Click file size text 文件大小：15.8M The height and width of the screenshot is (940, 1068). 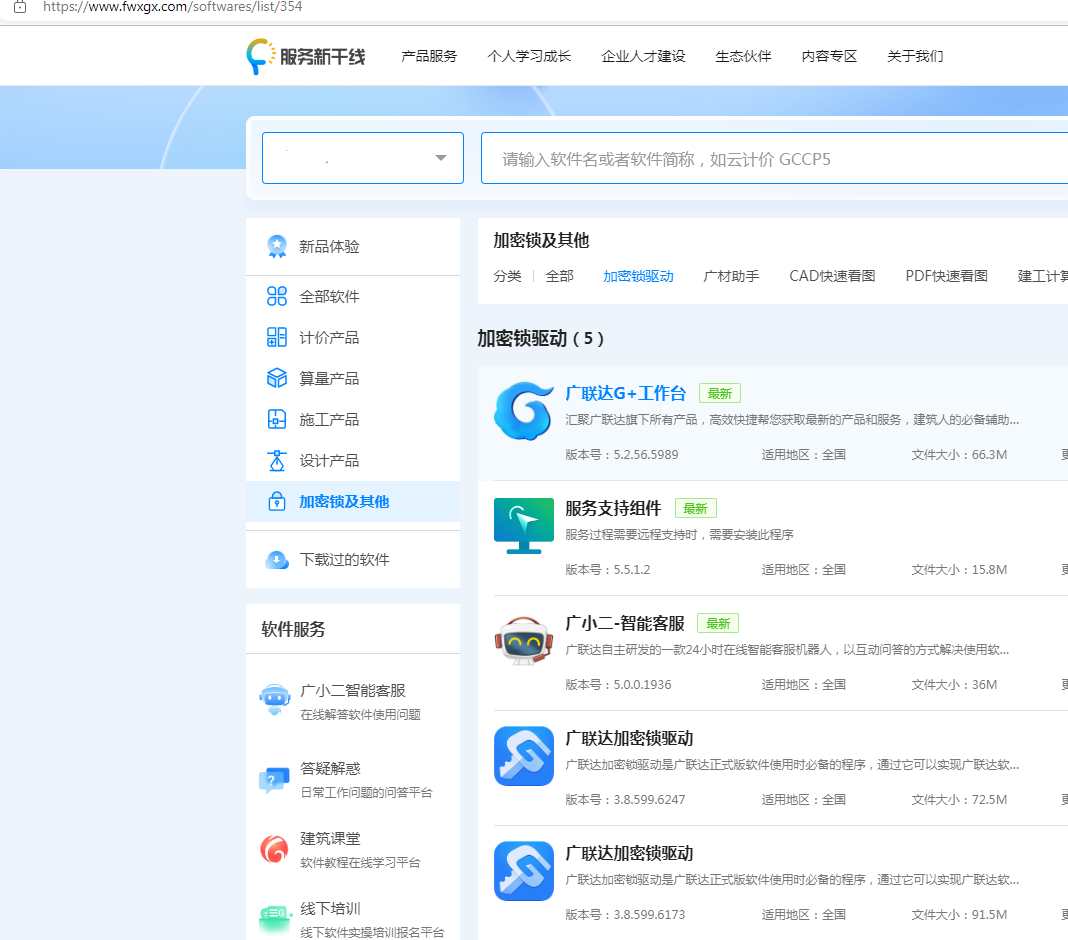point(959,569)
